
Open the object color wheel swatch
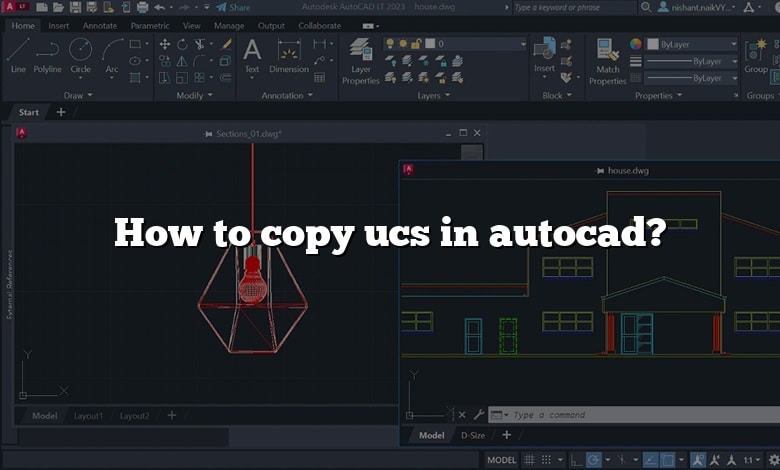click(635, 44)
